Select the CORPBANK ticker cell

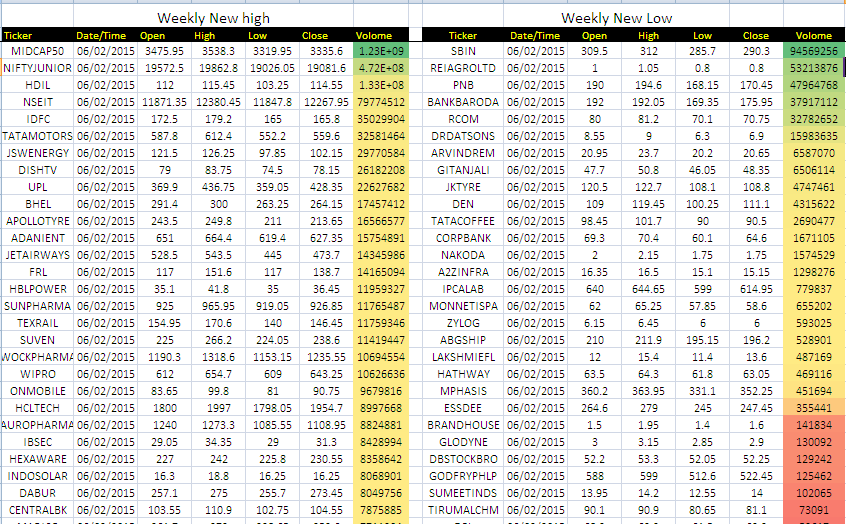463,238
